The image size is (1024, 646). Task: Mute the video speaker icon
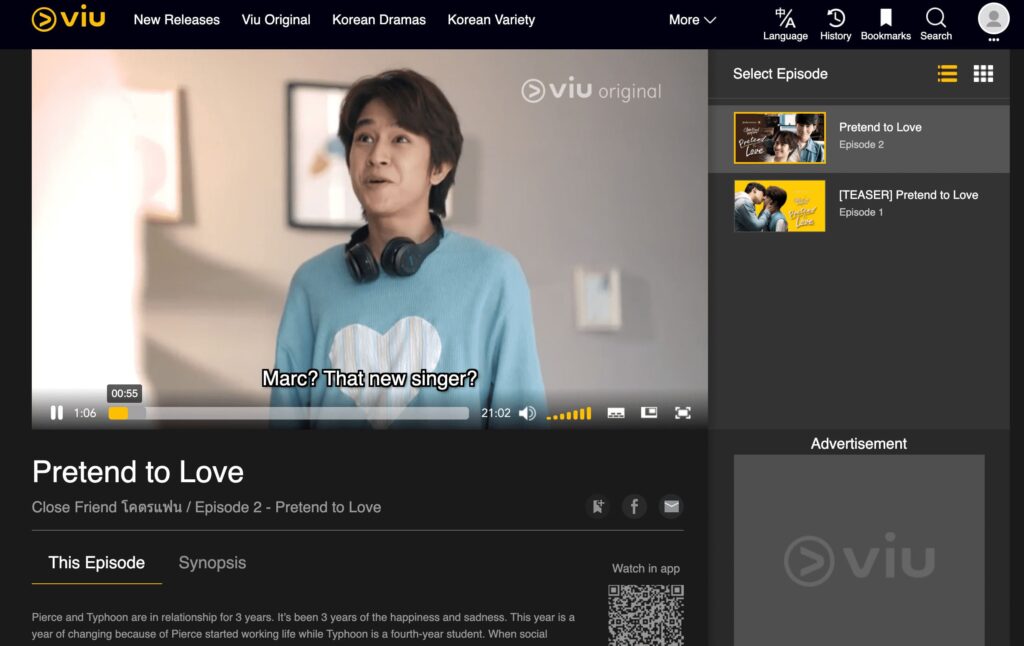[527, 413]
